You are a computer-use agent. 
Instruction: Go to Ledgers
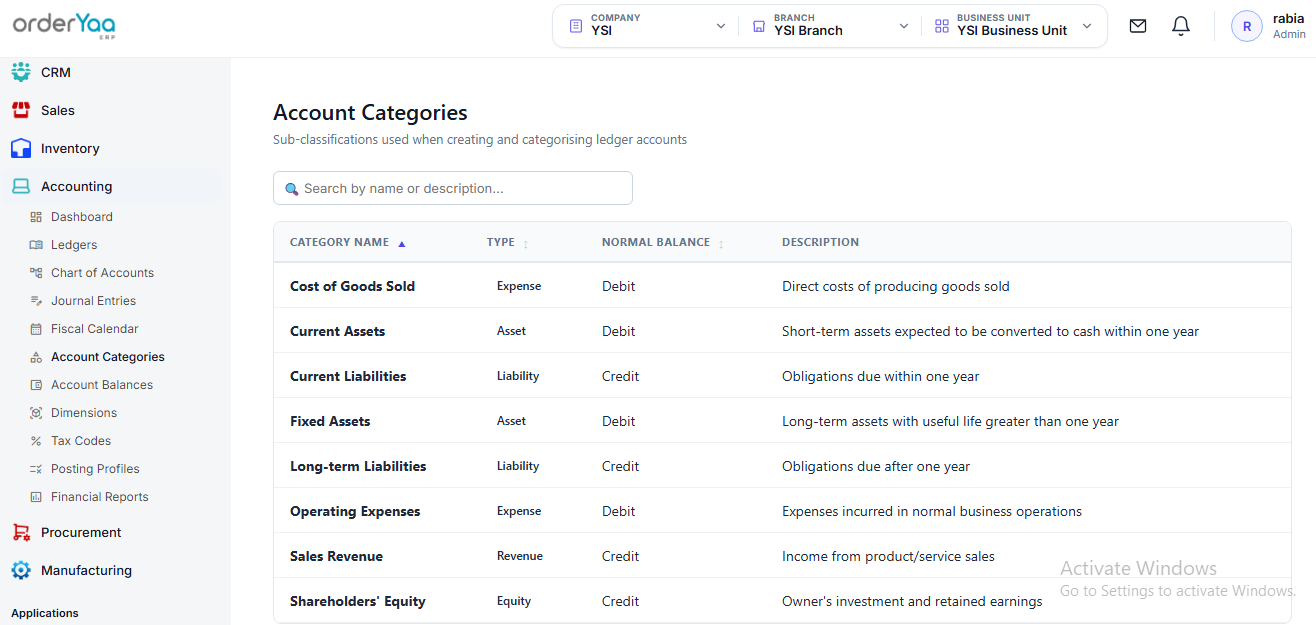click(74, 245)
